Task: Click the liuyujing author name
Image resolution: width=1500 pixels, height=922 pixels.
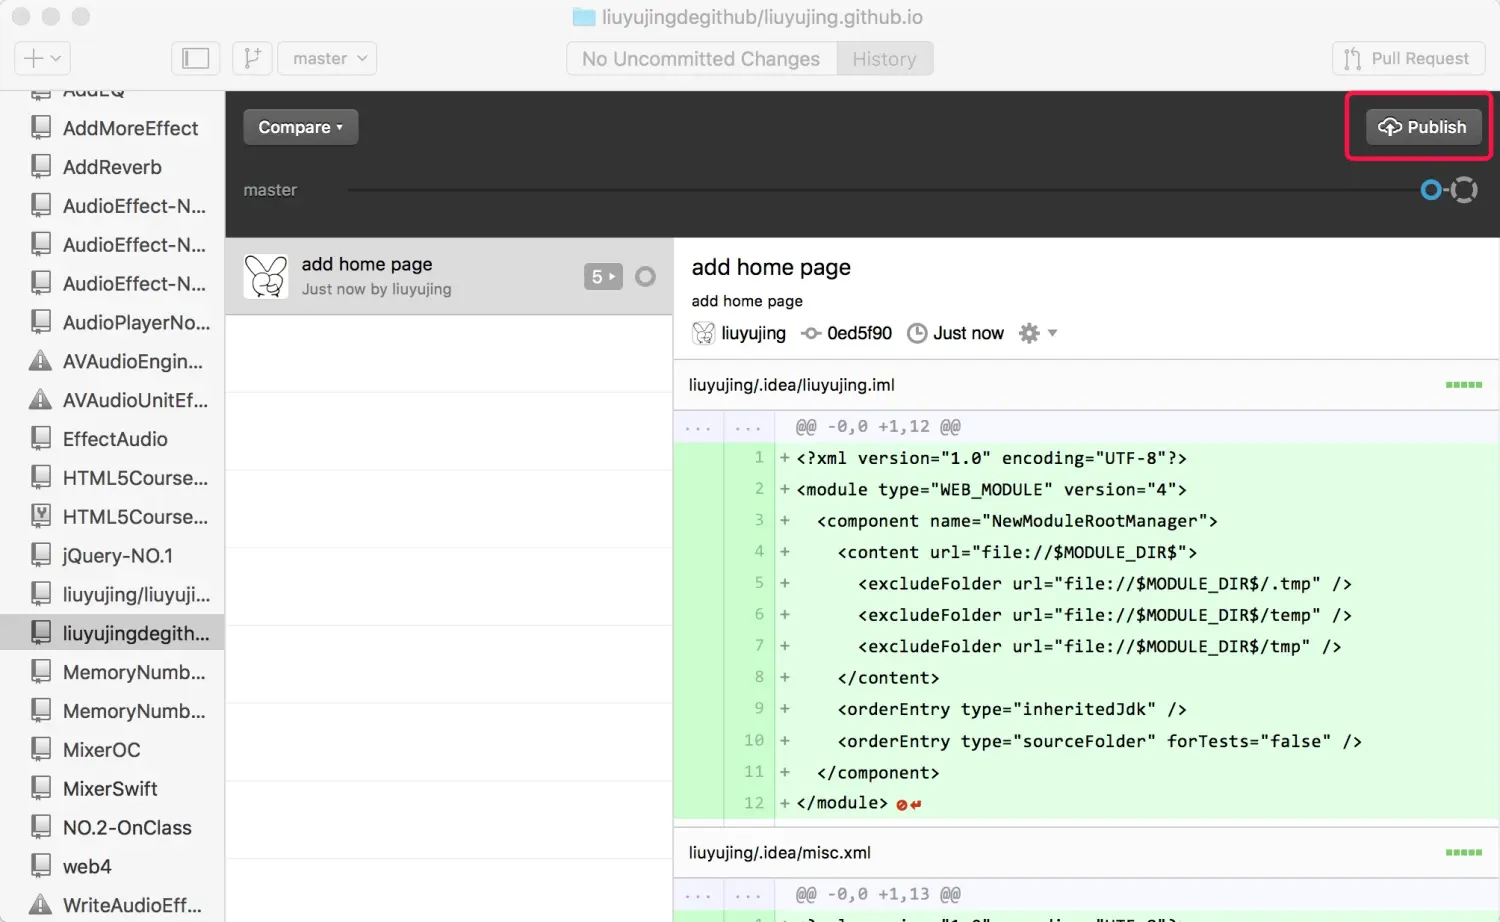Action: pos(753,333)
